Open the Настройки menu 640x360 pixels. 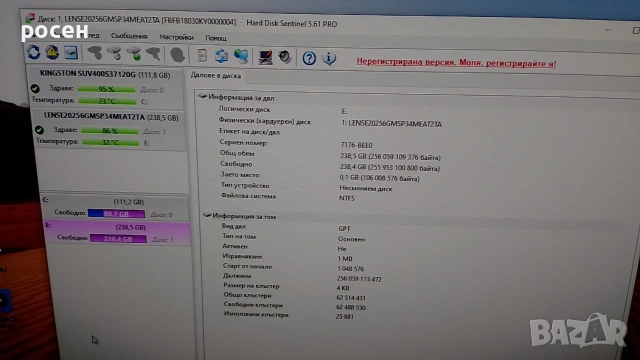176,37
